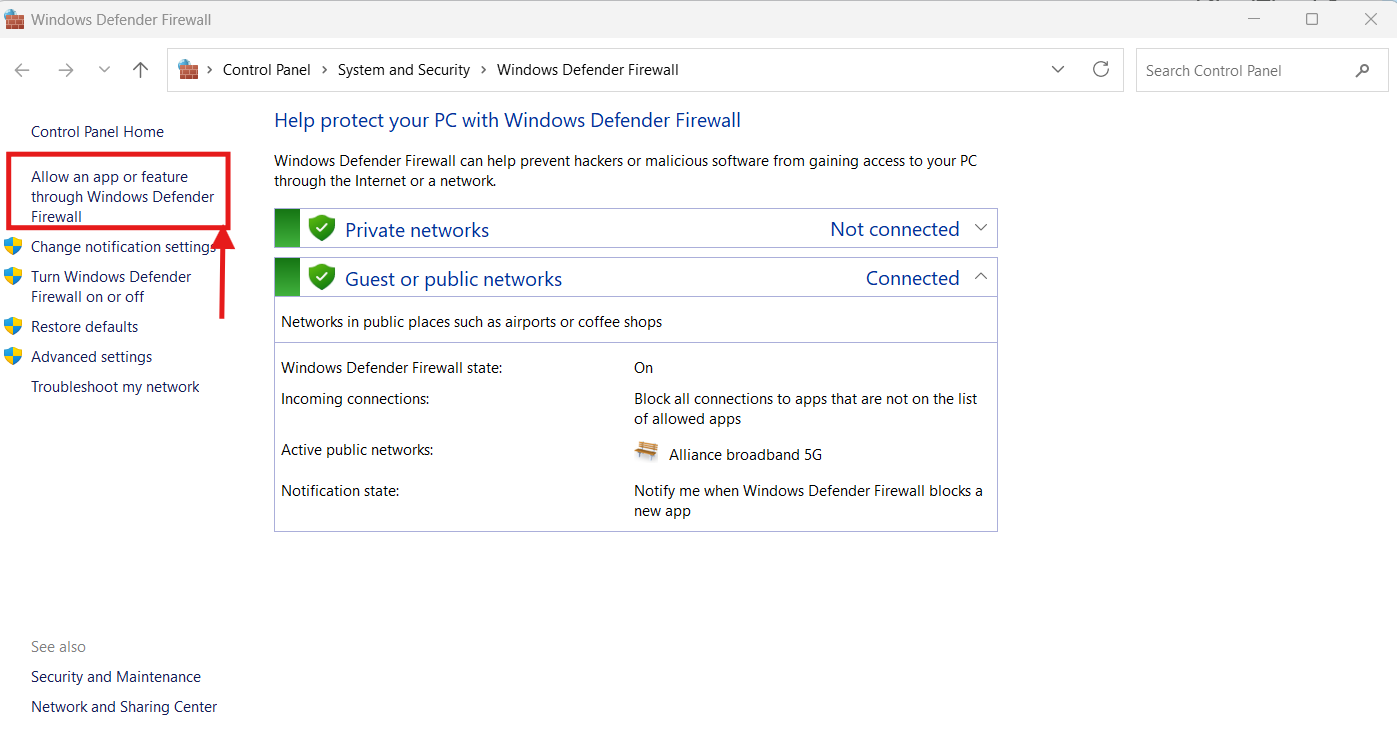This screenshot has height=737, width=1397.
Task: Click the green shield checkmark on Private networks
Action: 321,228
